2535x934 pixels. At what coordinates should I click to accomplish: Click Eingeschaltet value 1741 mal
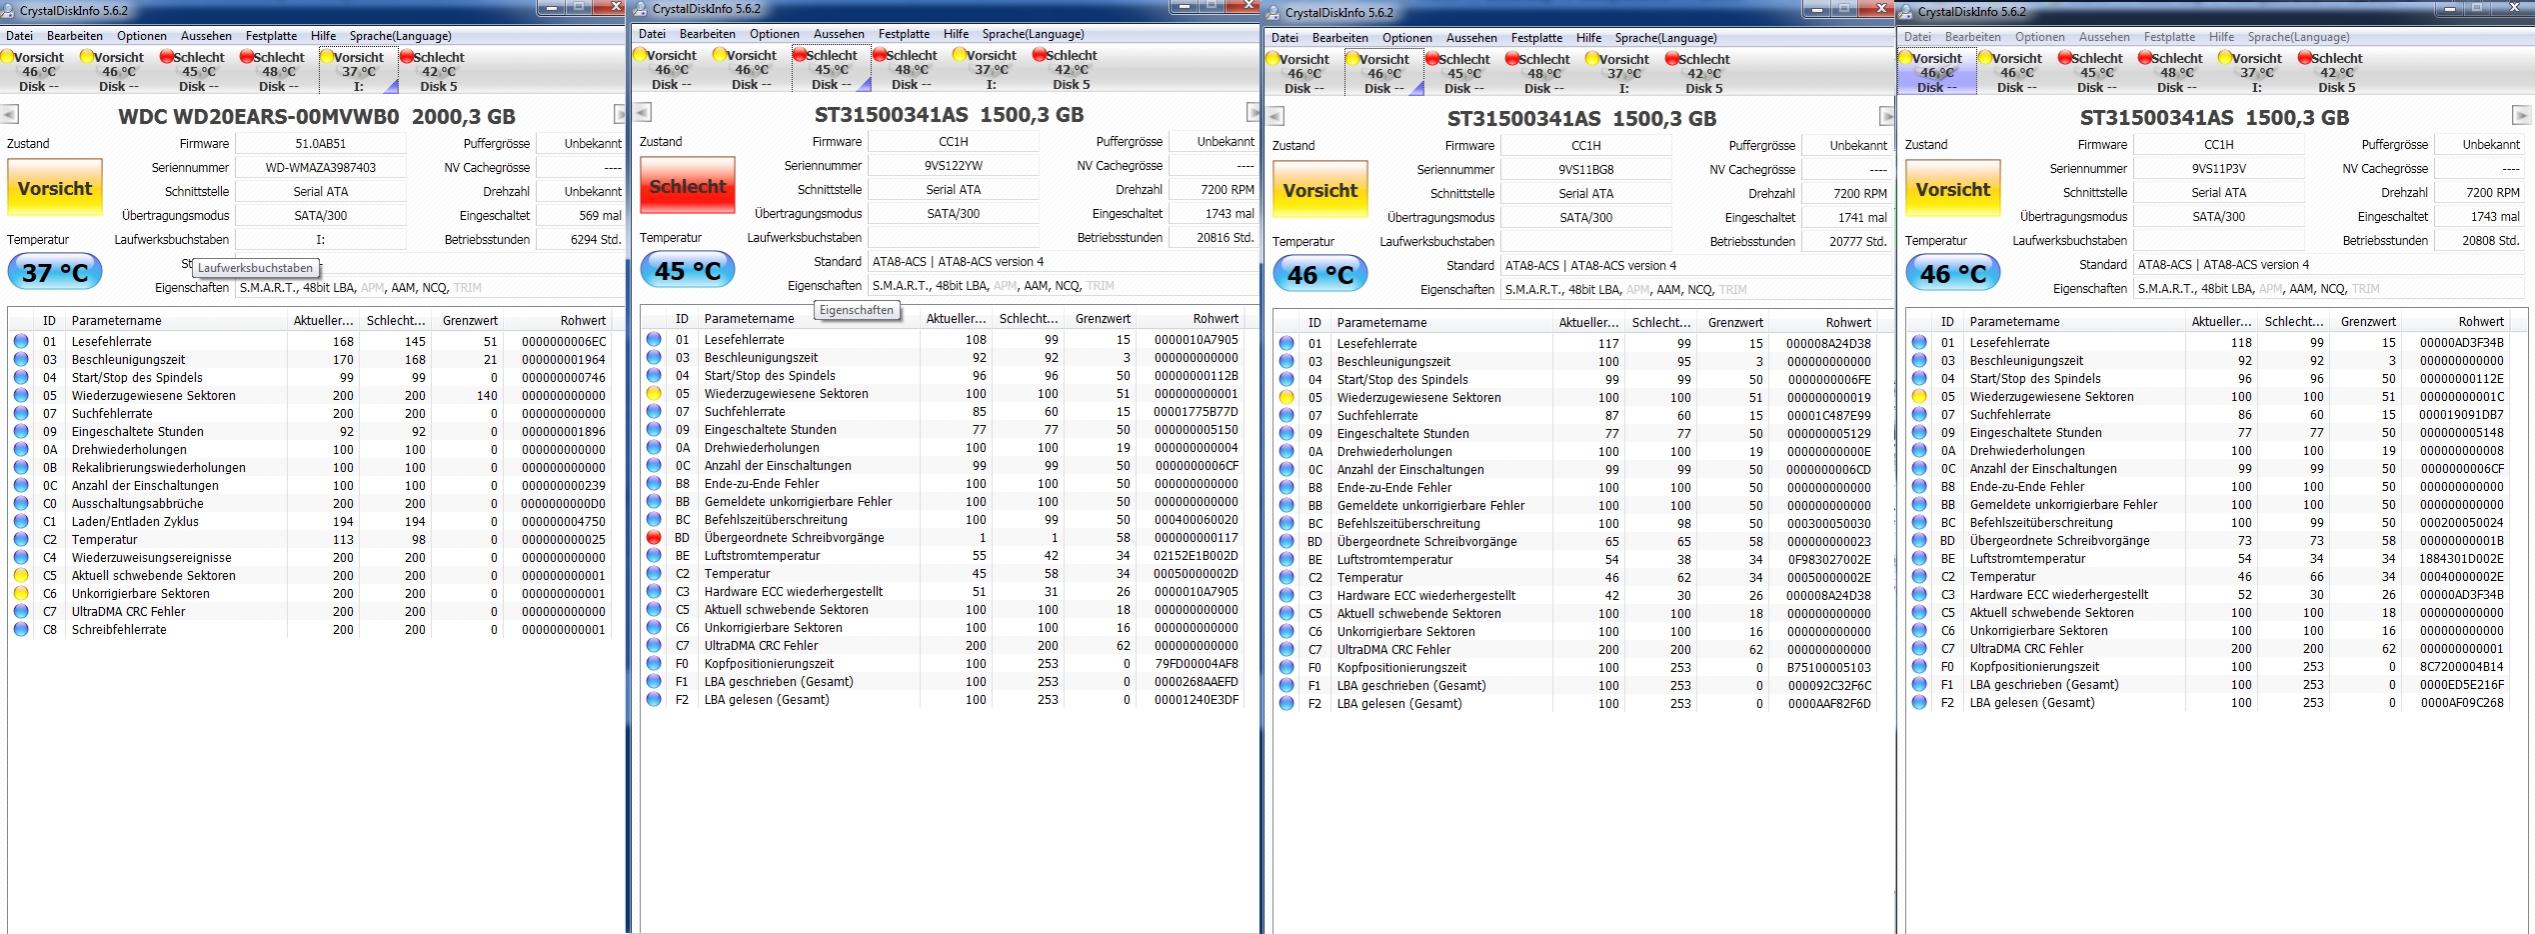point(1846,218)
